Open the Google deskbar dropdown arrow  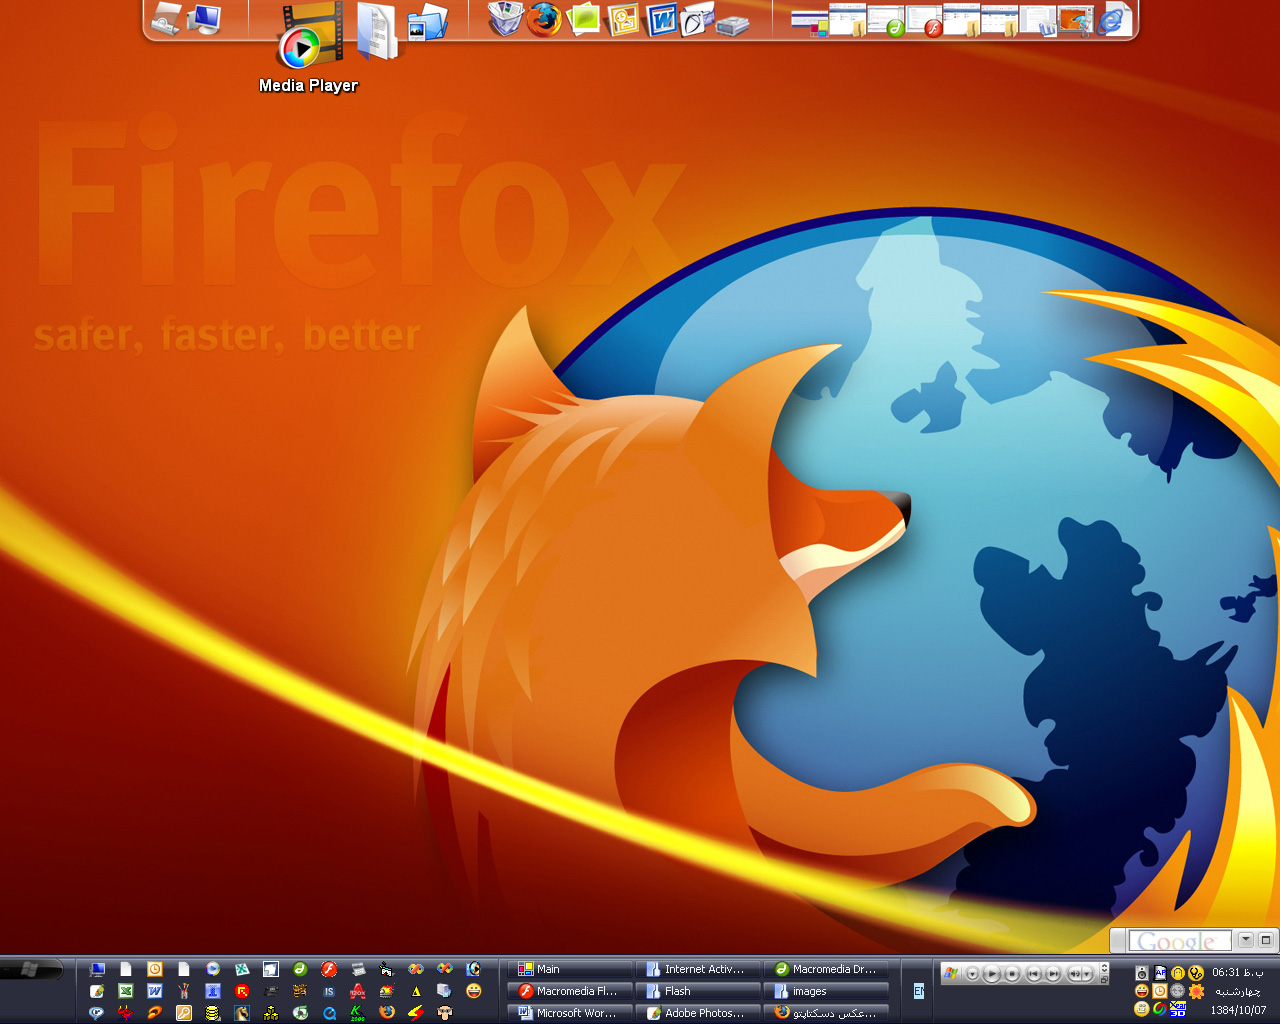1245,940
